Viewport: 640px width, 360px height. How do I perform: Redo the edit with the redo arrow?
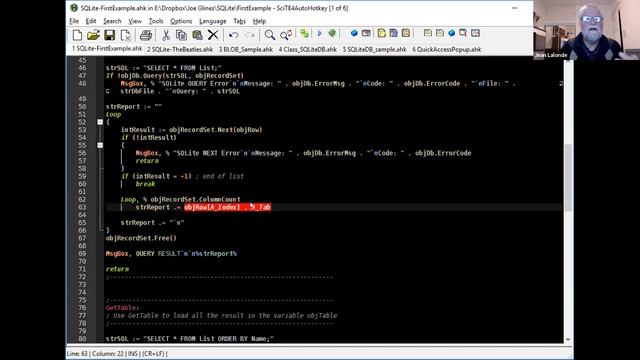pos(250,35)
